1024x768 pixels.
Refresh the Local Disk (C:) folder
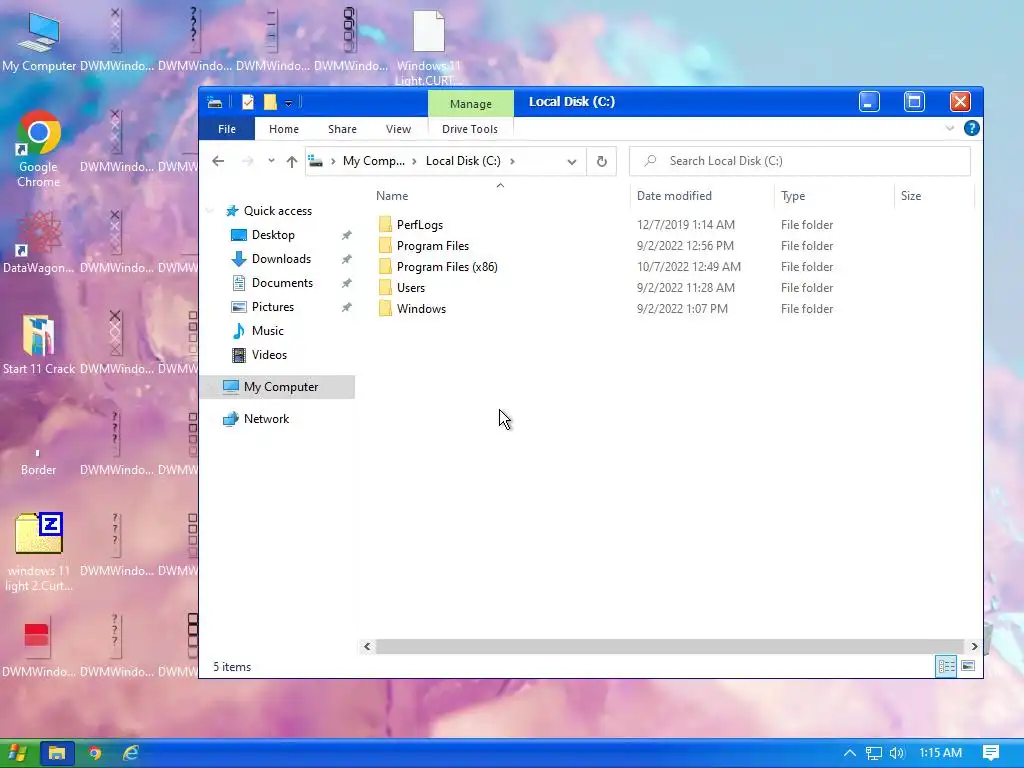click(601, 161)
